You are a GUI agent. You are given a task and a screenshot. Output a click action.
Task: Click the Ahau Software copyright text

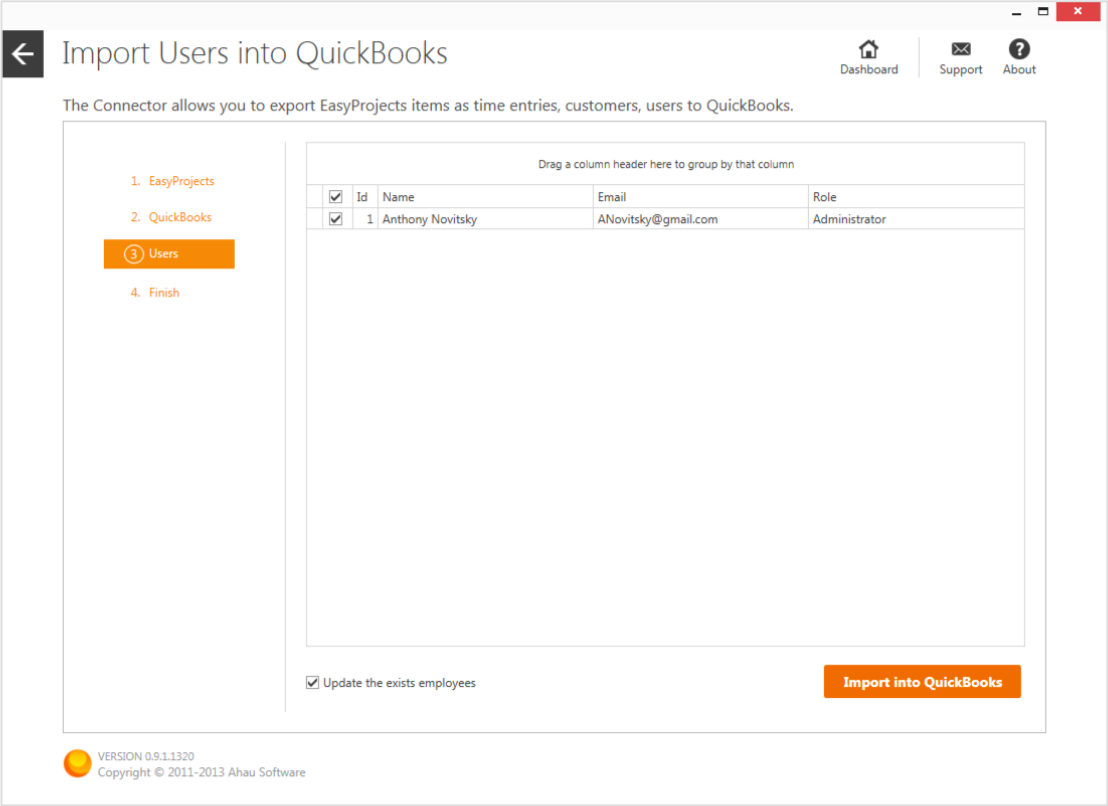[x=201, y=772]
